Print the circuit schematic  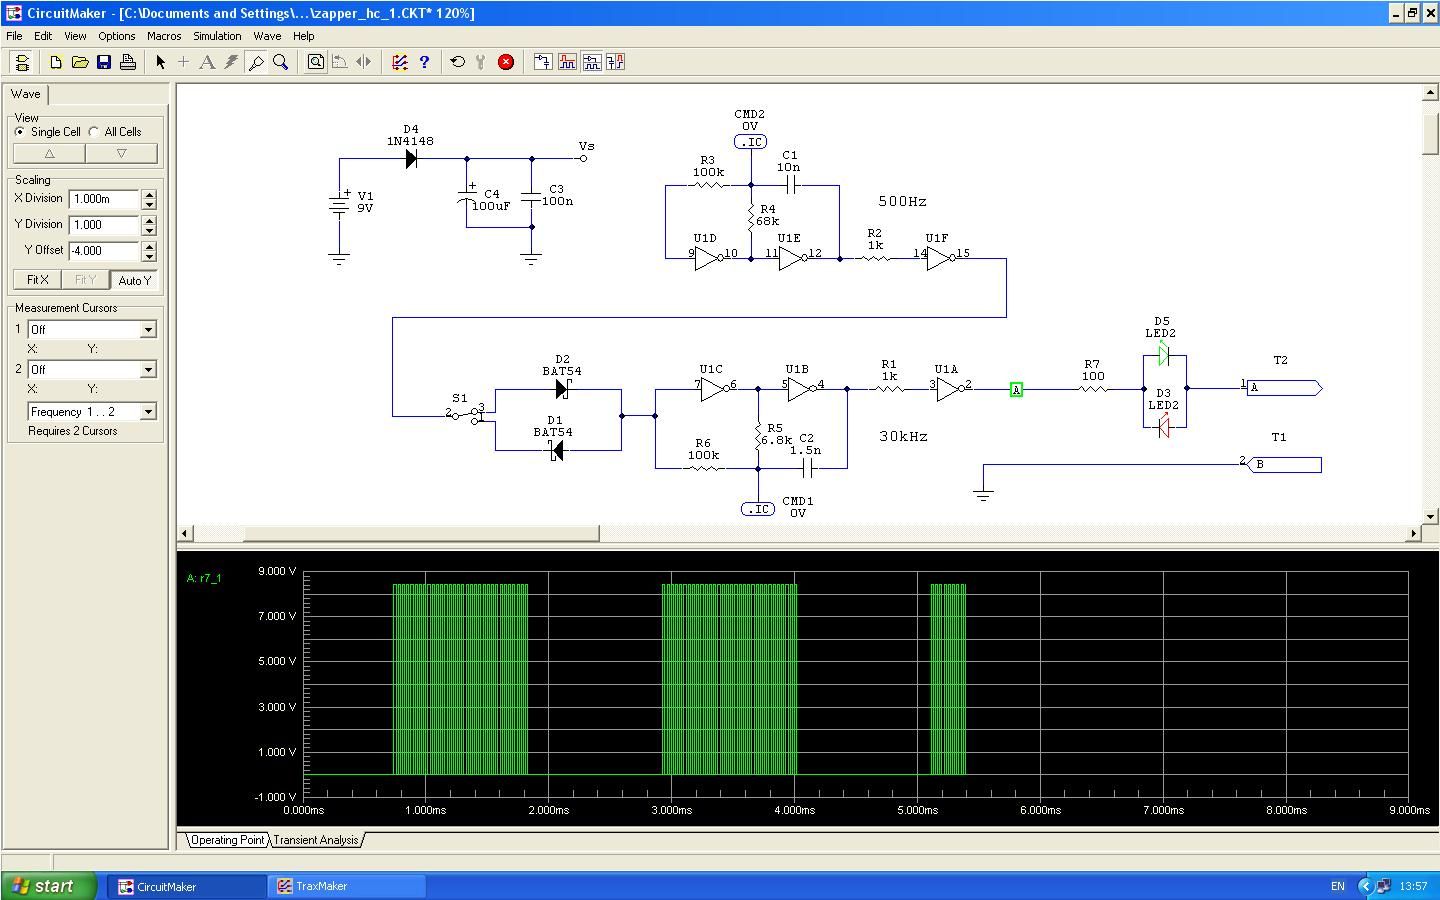pos(128,62)
